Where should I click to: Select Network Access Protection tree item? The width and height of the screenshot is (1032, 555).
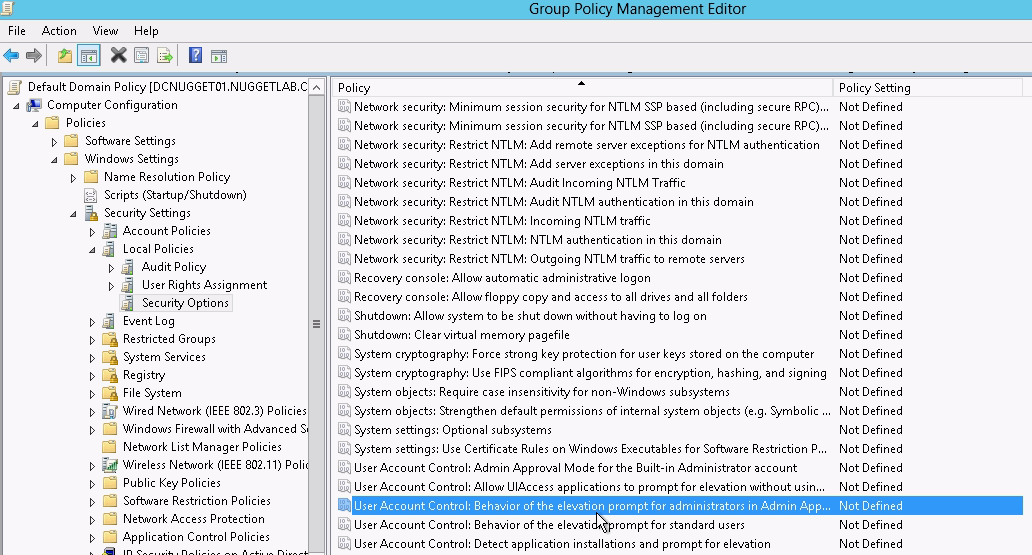(194, 519)
